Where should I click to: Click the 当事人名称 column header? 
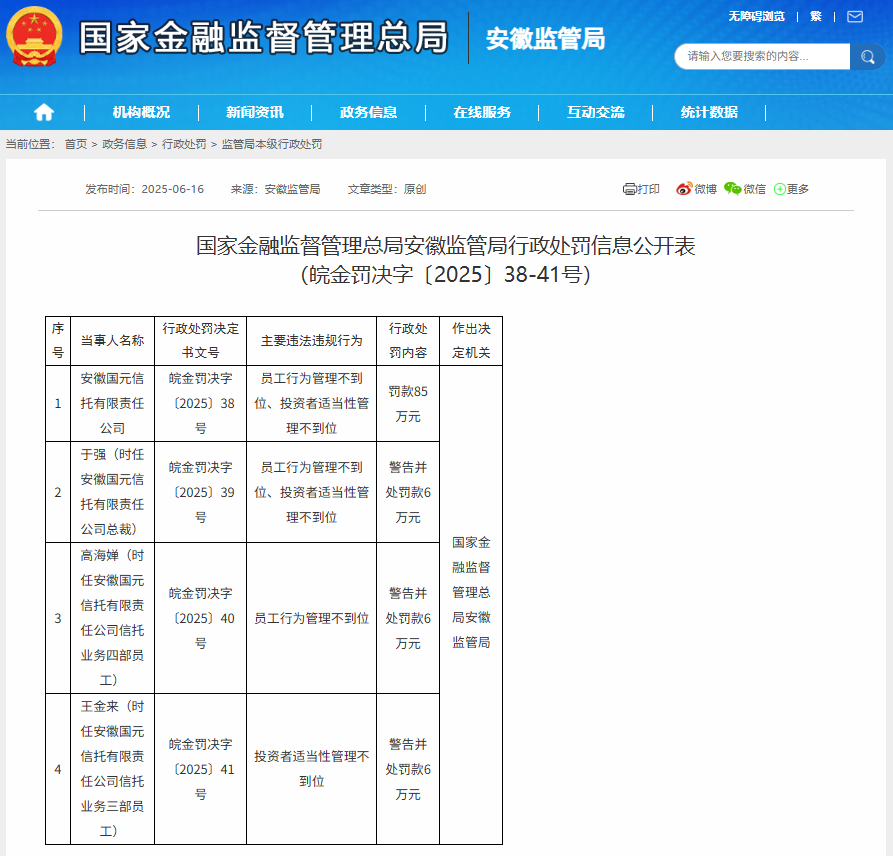[112, 341]
